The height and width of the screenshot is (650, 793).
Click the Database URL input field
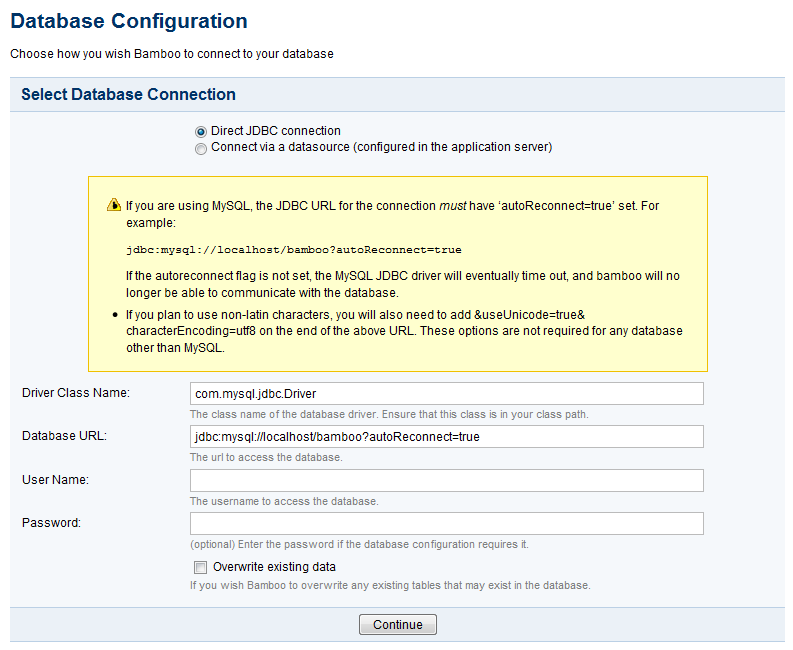coord(447,437)
